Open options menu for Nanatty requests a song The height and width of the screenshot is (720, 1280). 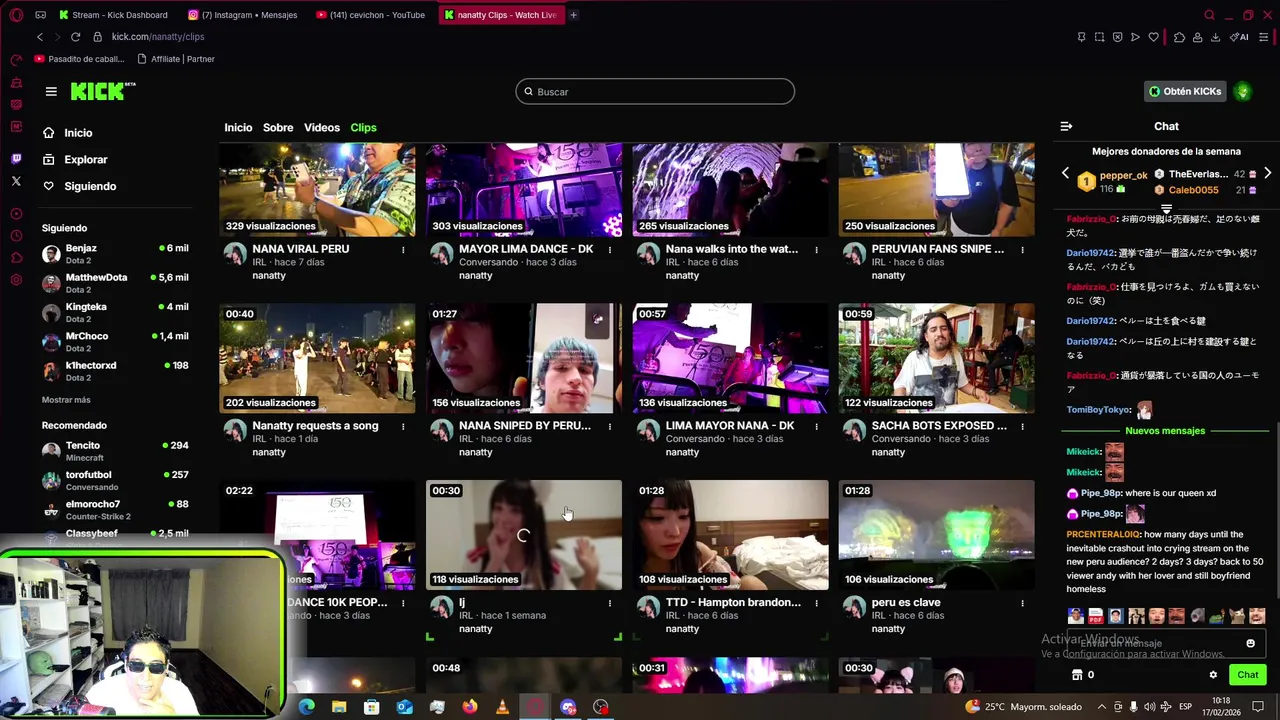tap(403, 426)
